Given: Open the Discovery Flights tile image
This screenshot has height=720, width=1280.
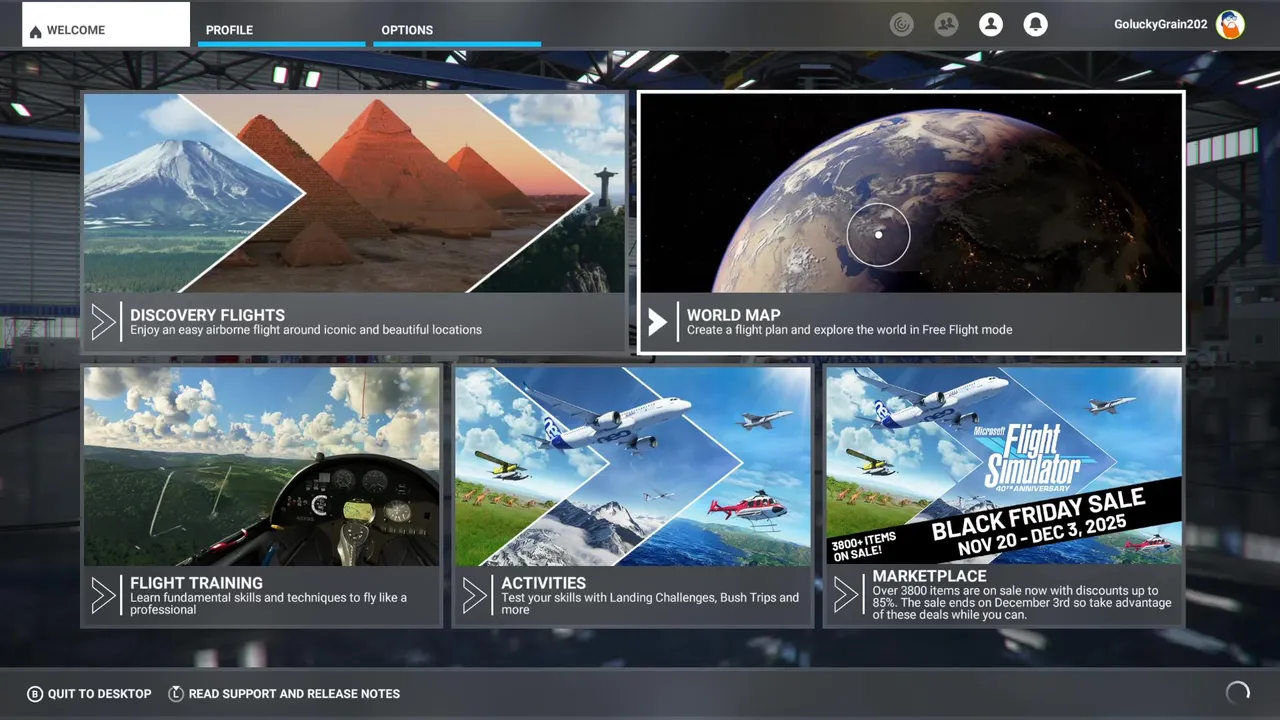Looking at the screenshot, I should (x=354, y=193).
